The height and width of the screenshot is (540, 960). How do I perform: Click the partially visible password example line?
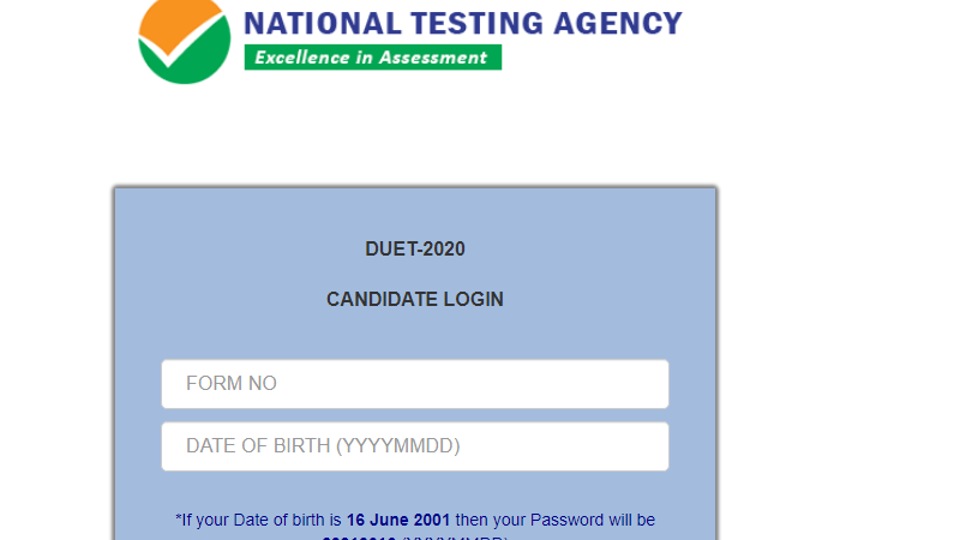415,537
